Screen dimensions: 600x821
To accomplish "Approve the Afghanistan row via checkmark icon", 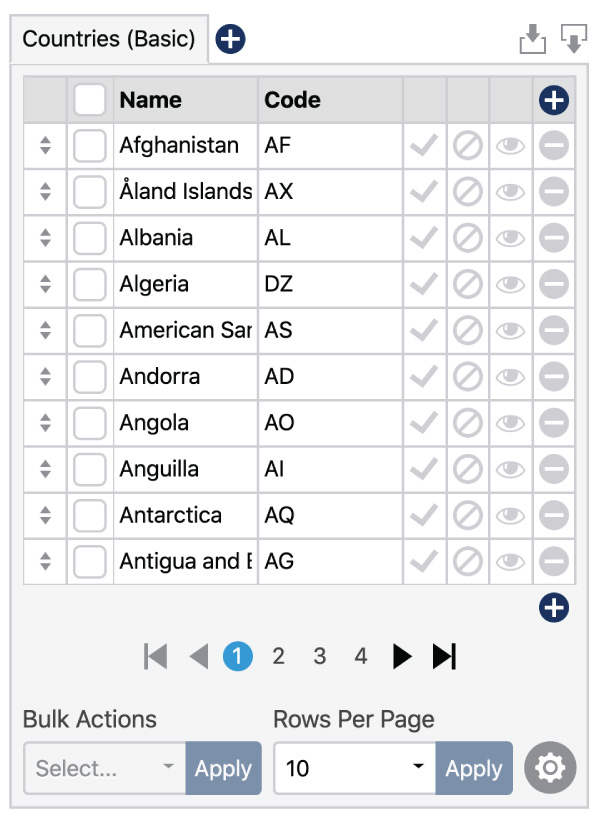I will [x=423, y=145].
